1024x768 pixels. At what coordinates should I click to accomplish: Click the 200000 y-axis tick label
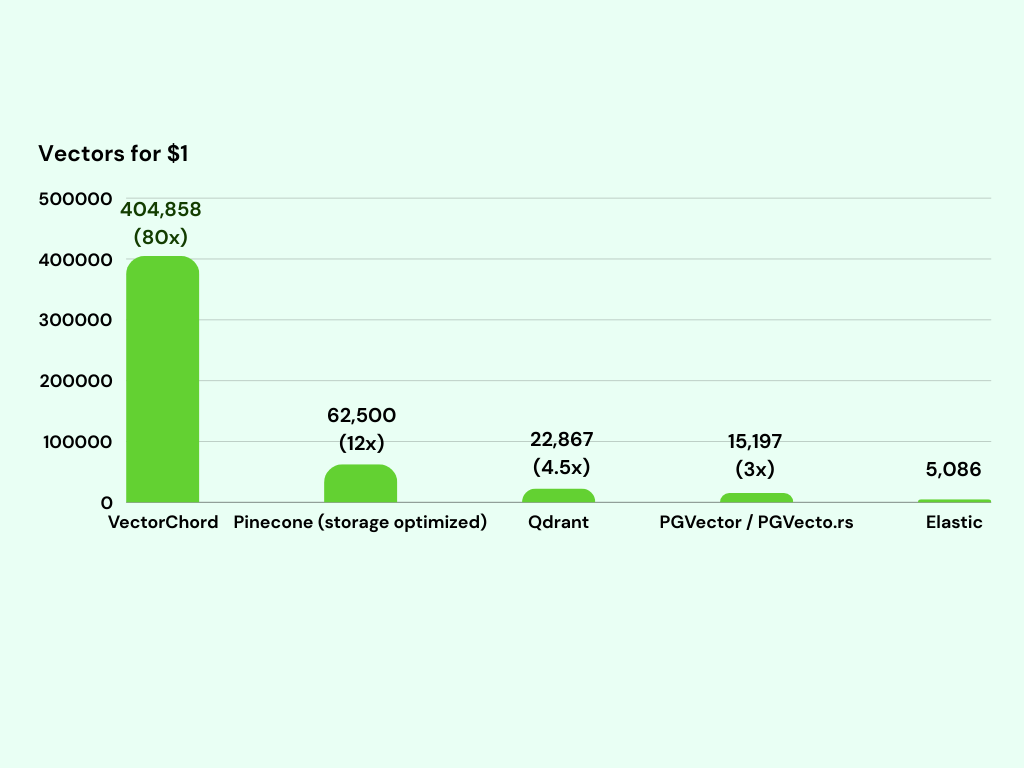74,381
